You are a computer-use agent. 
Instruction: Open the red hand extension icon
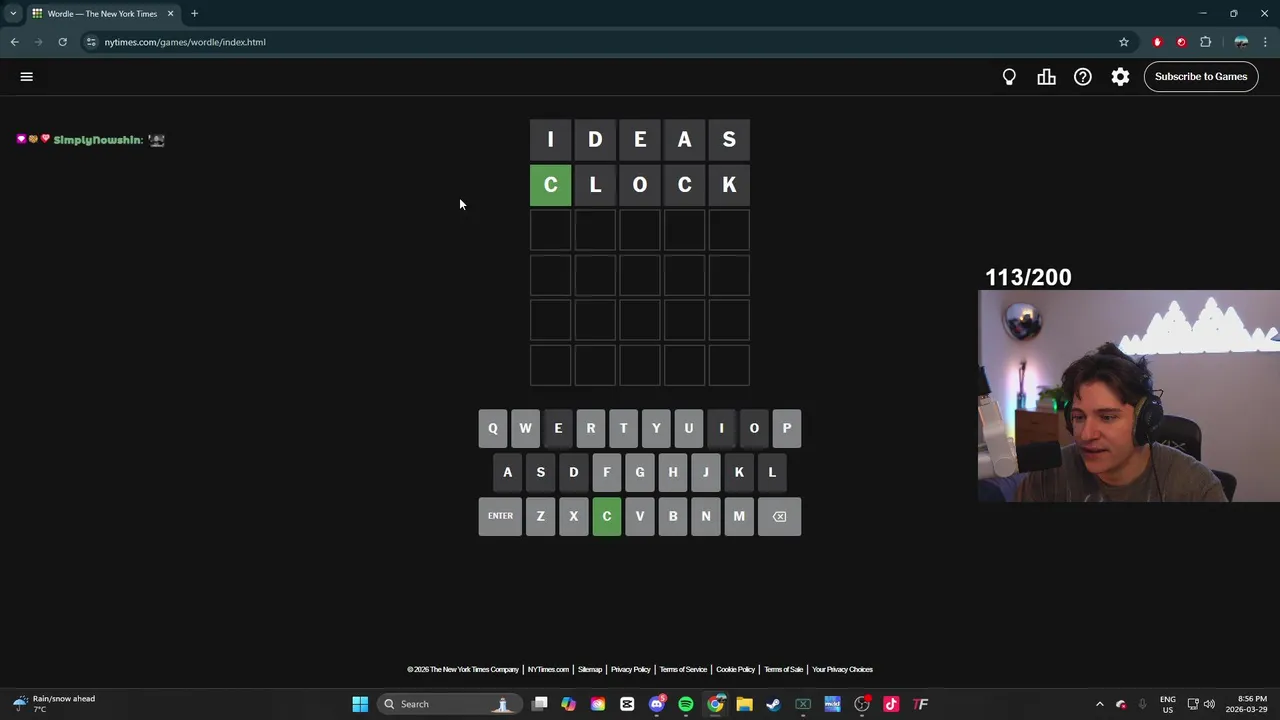[x=1157, y=42]
